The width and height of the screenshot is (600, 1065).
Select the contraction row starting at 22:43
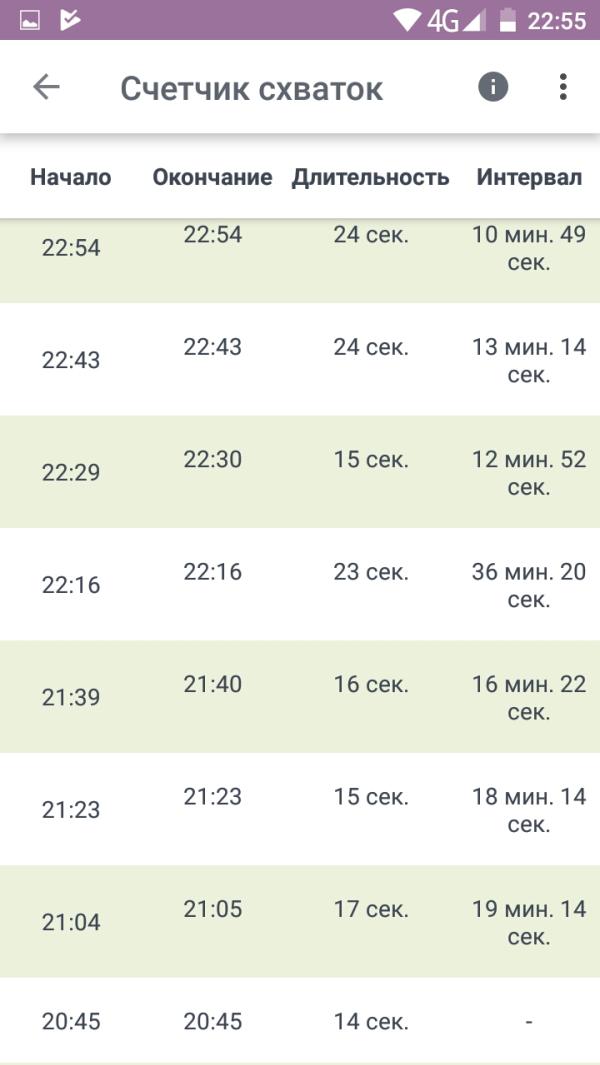(300, 359)
